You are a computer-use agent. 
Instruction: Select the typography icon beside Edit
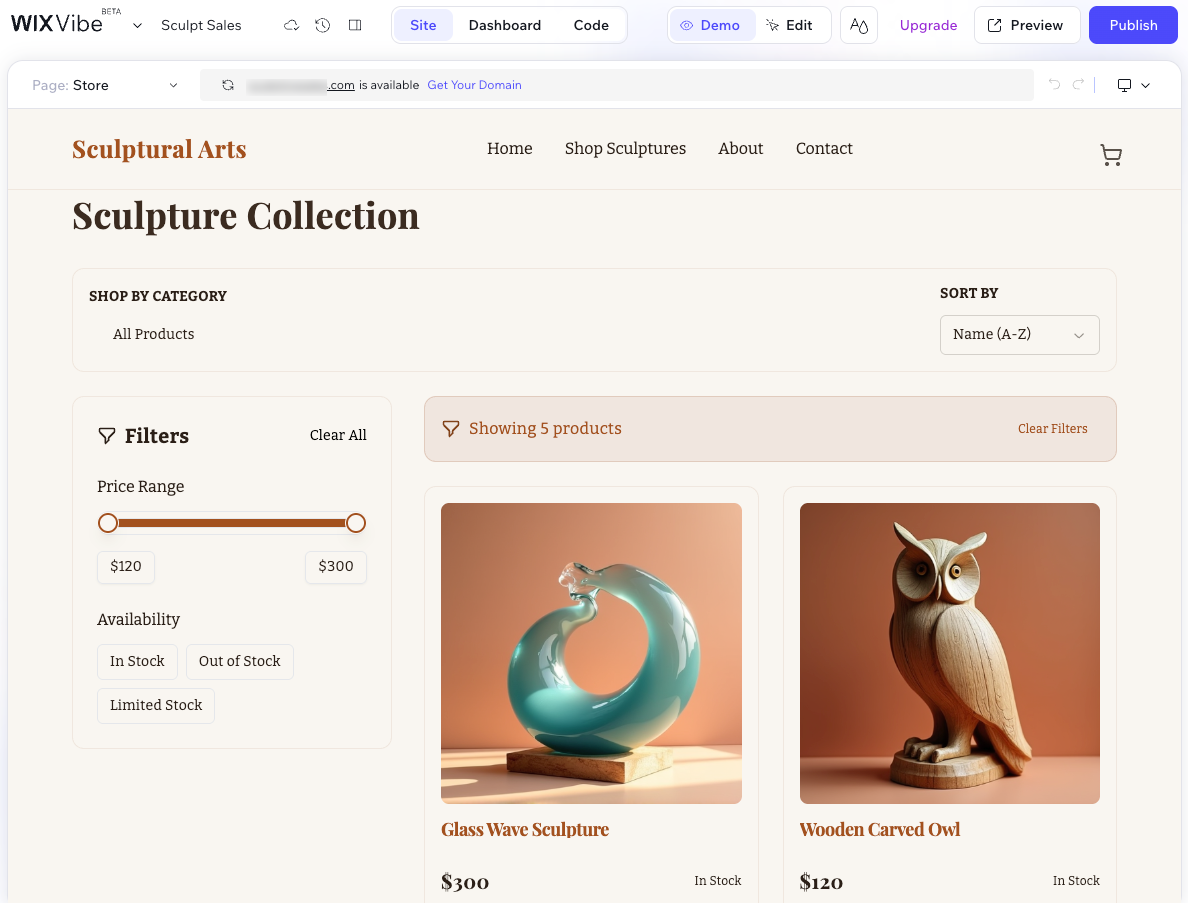[x=858, y=25]
